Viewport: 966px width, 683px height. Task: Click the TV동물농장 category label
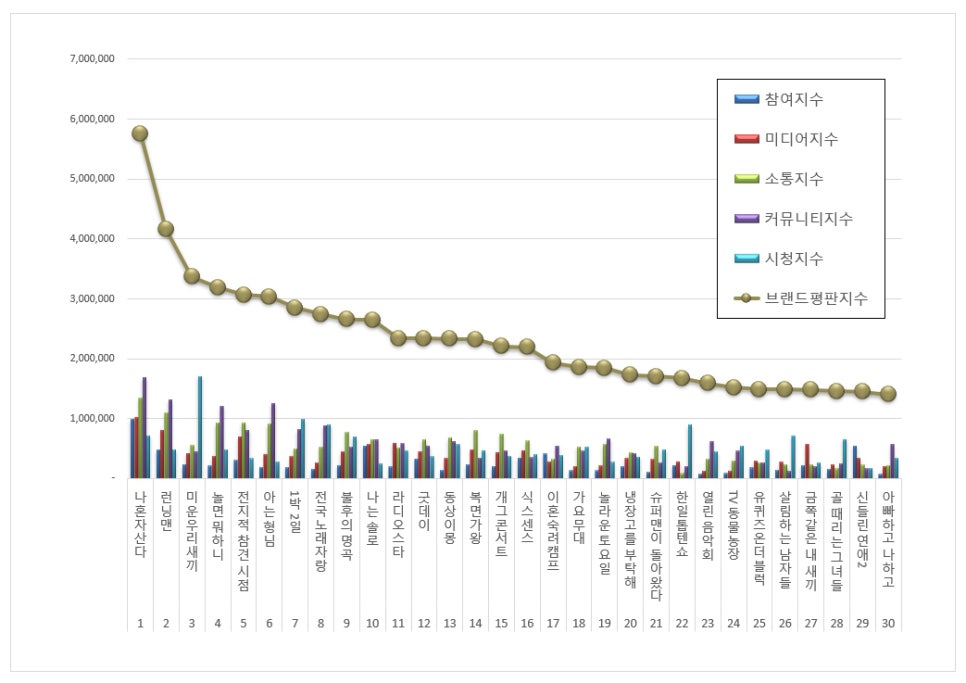point(733,525)
